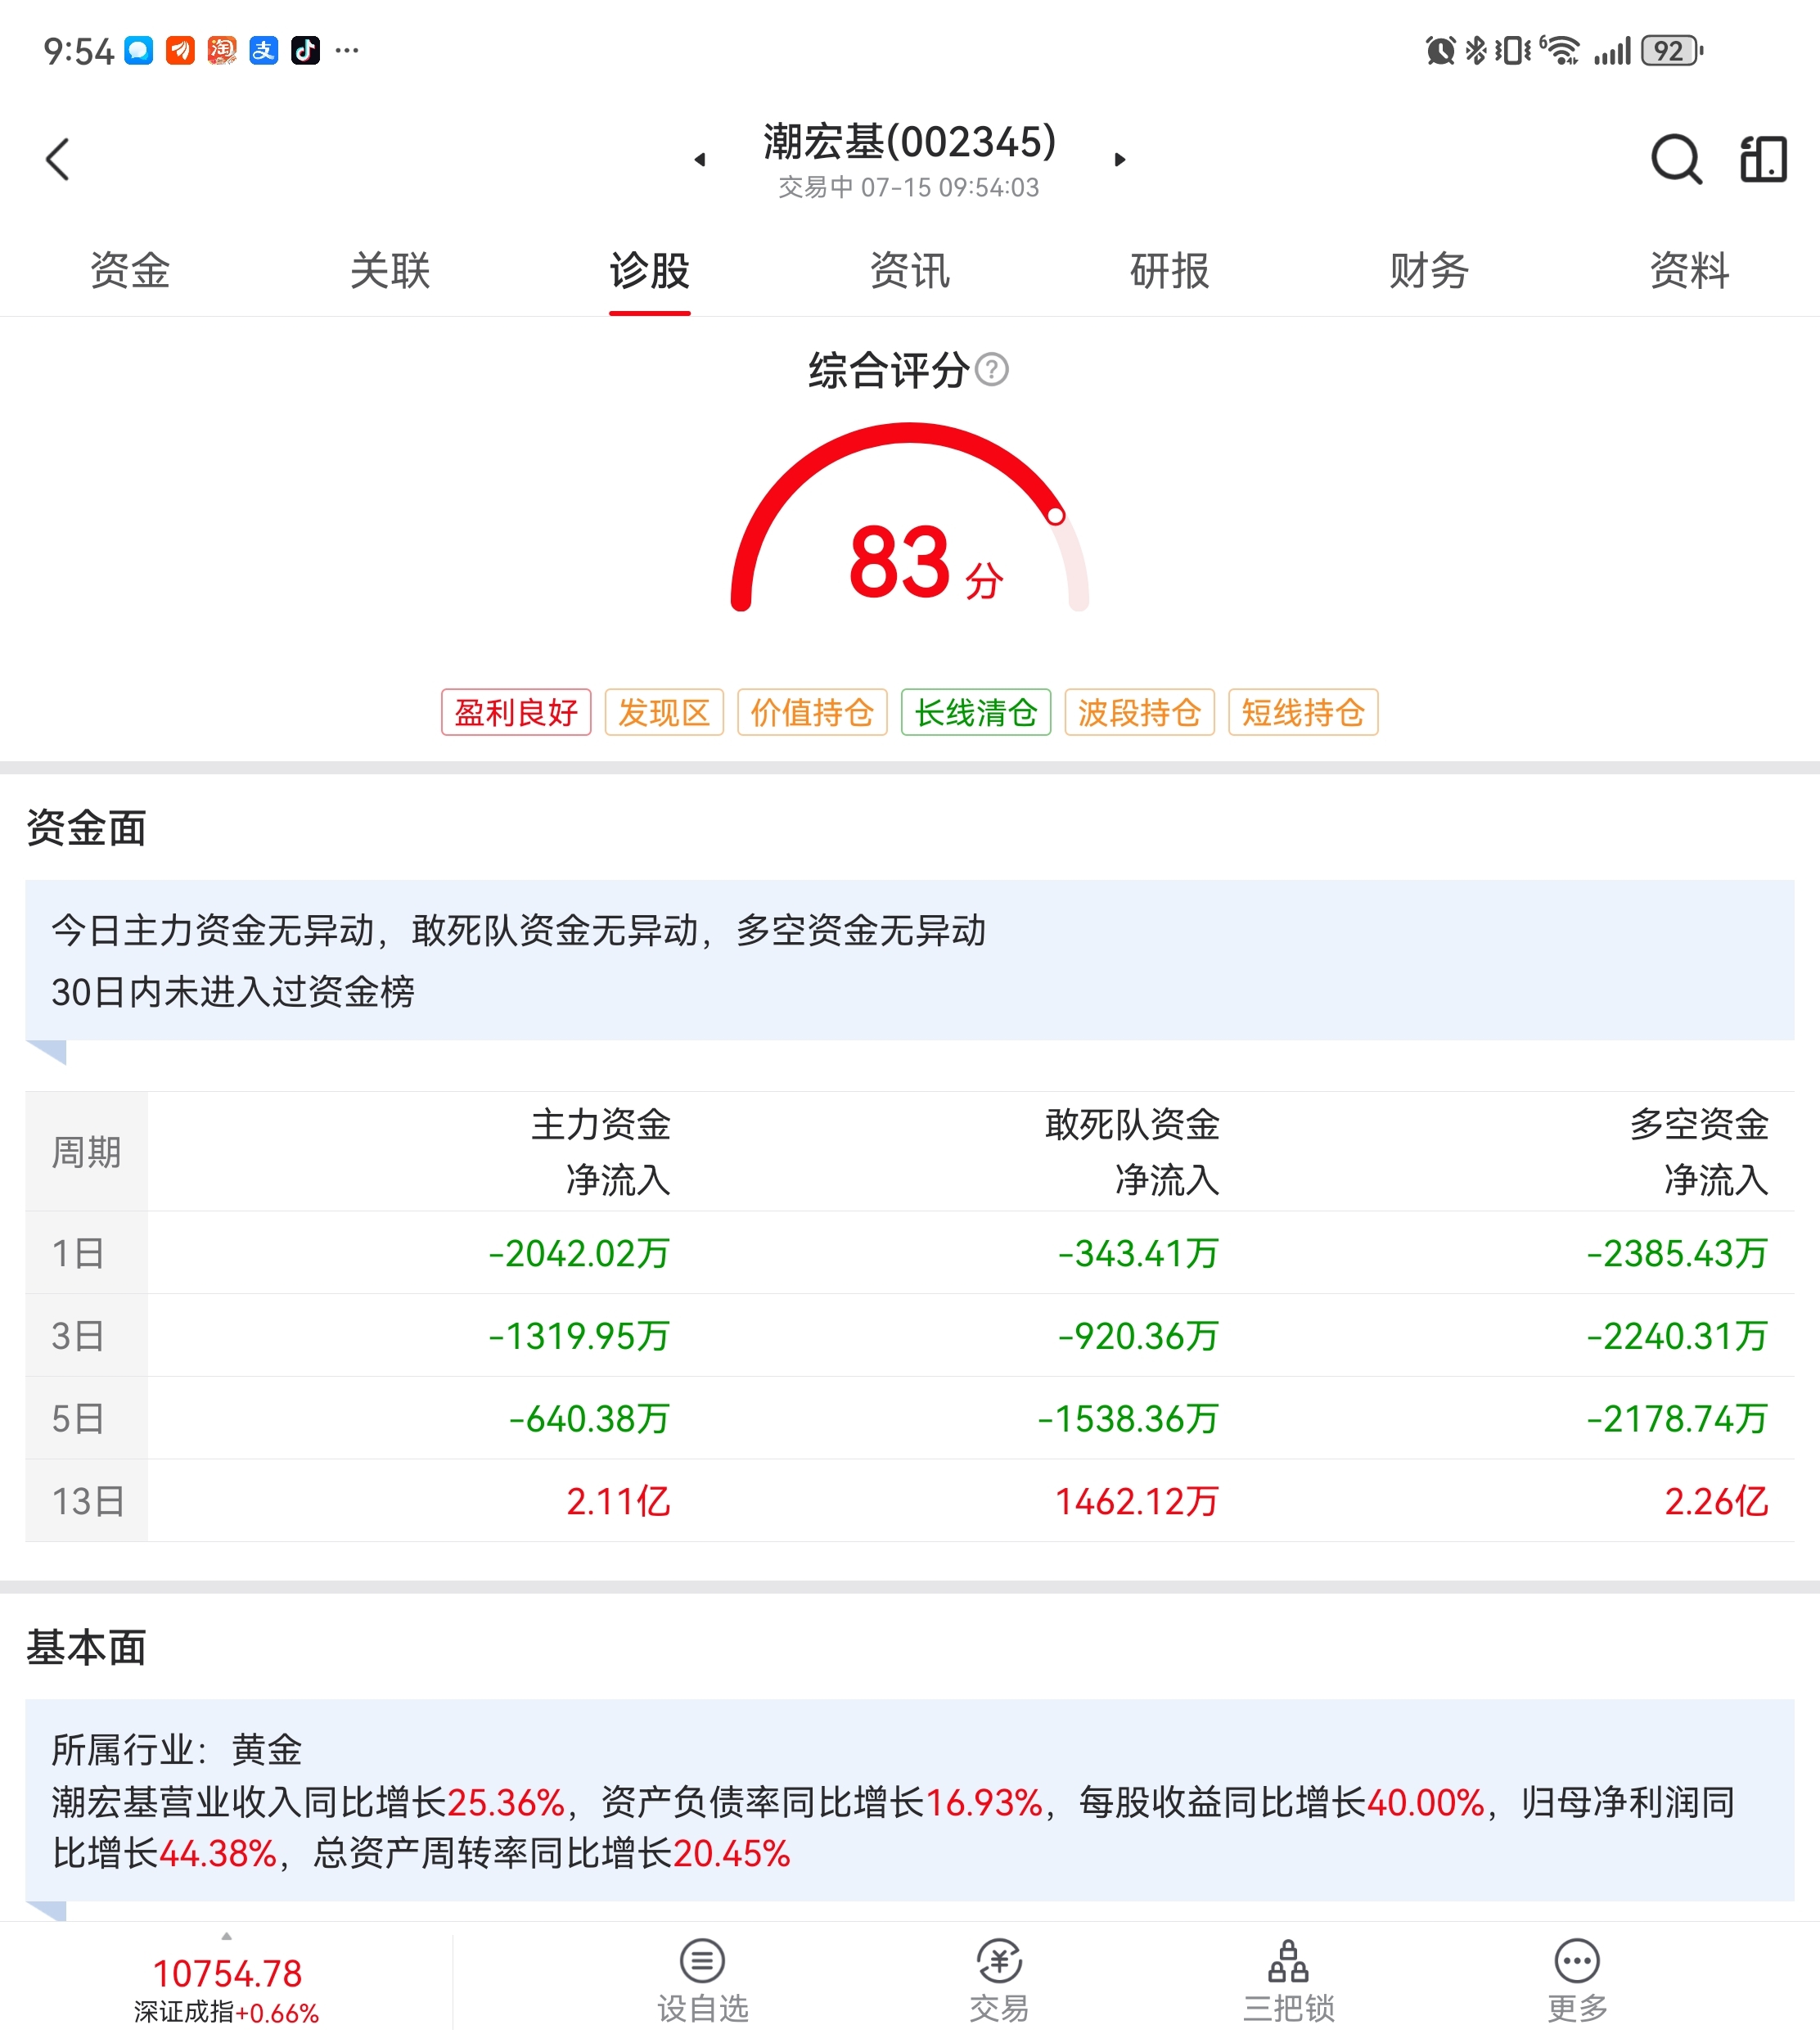Tap the cellular signal bars icon

click(x=1612, y=50)
